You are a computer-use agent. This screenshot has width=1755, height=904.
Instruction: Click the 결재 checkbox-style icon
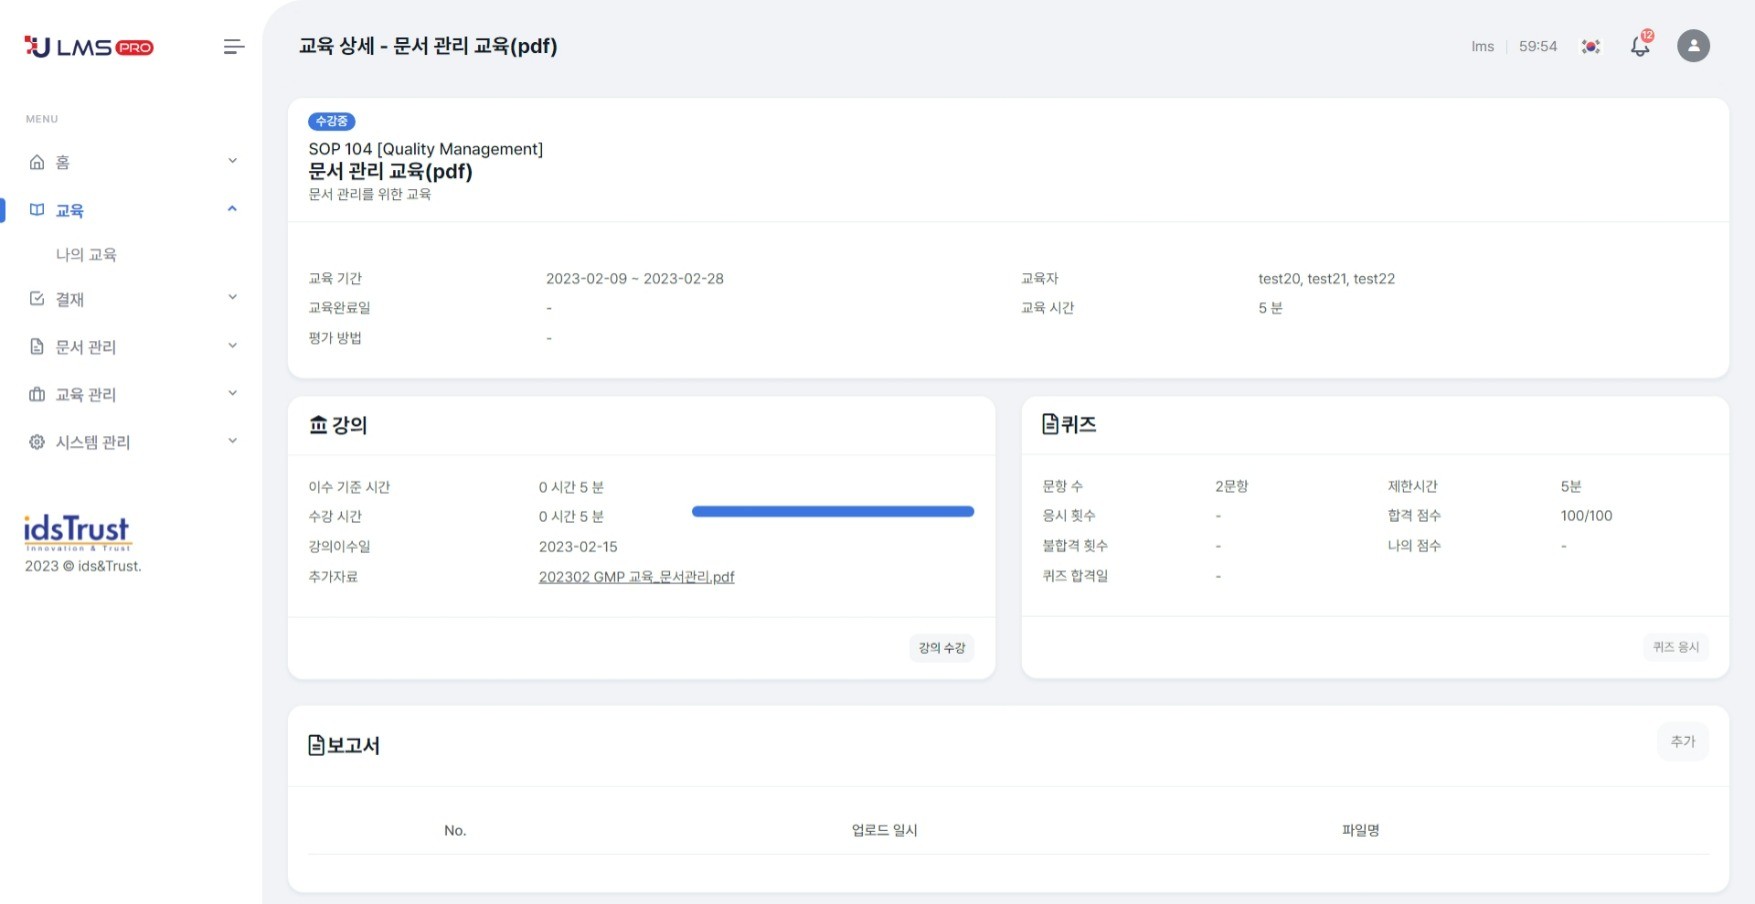(x=37, y=299)
